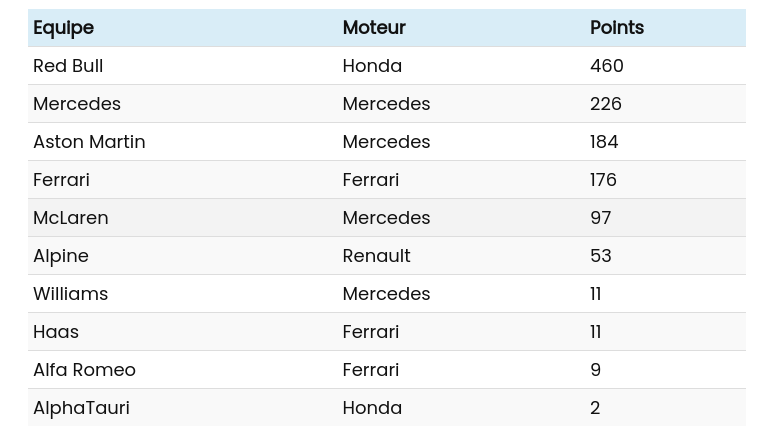Click the Points column header

pos(617,28)
